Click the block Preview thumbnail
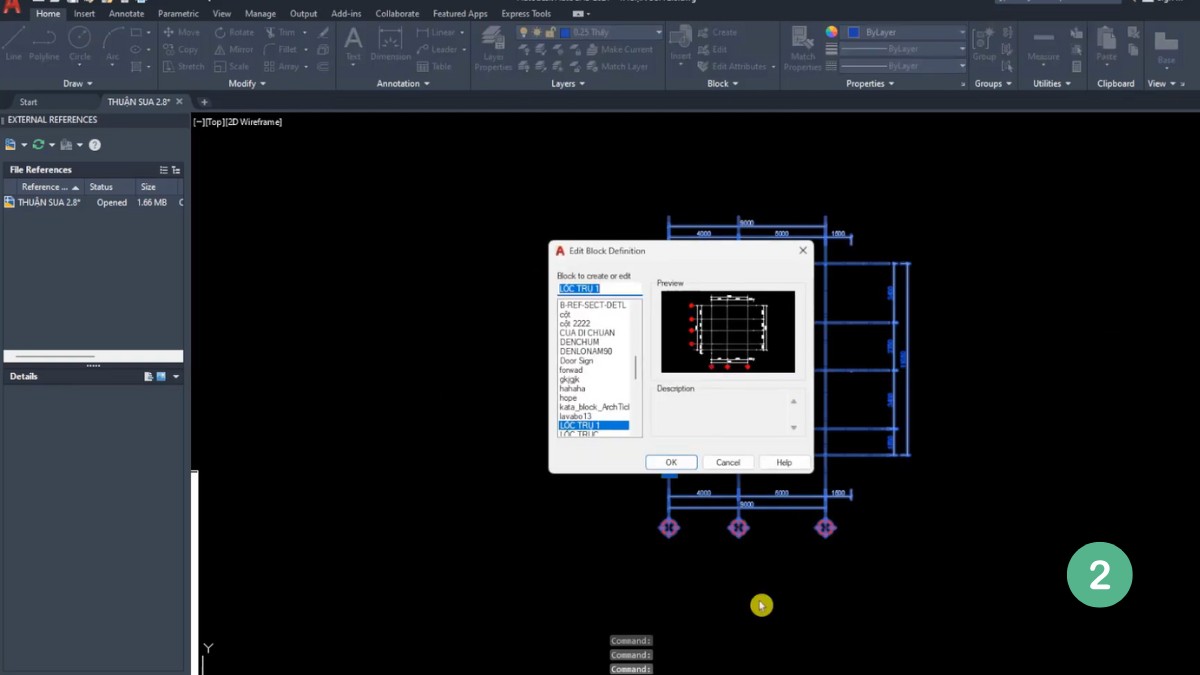This screenshot has width=1200, height=675. 728,332
